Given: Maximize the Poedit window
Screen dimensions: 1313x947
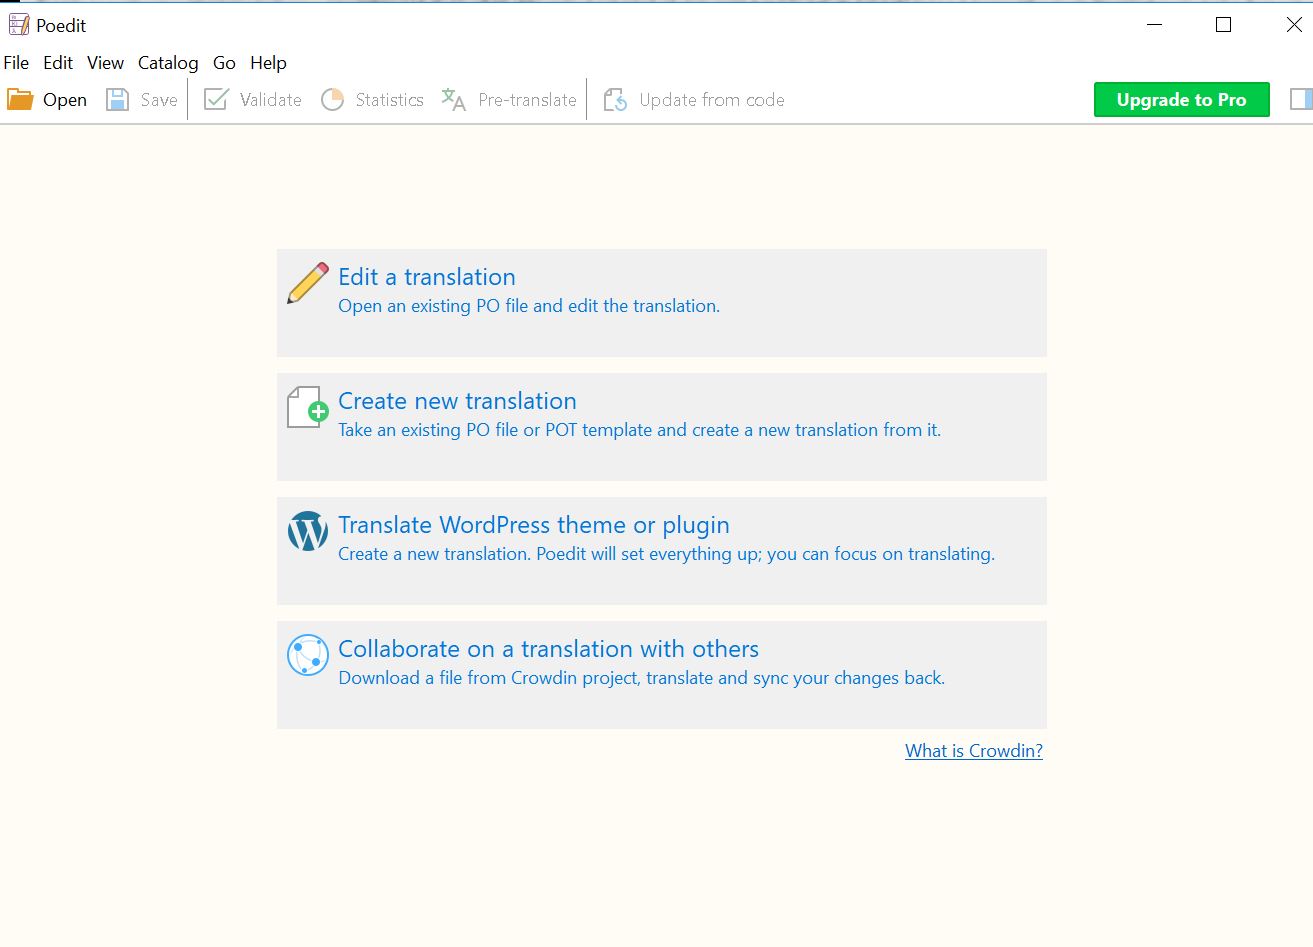Looking at the screenshot, I should click(1223, 25).
